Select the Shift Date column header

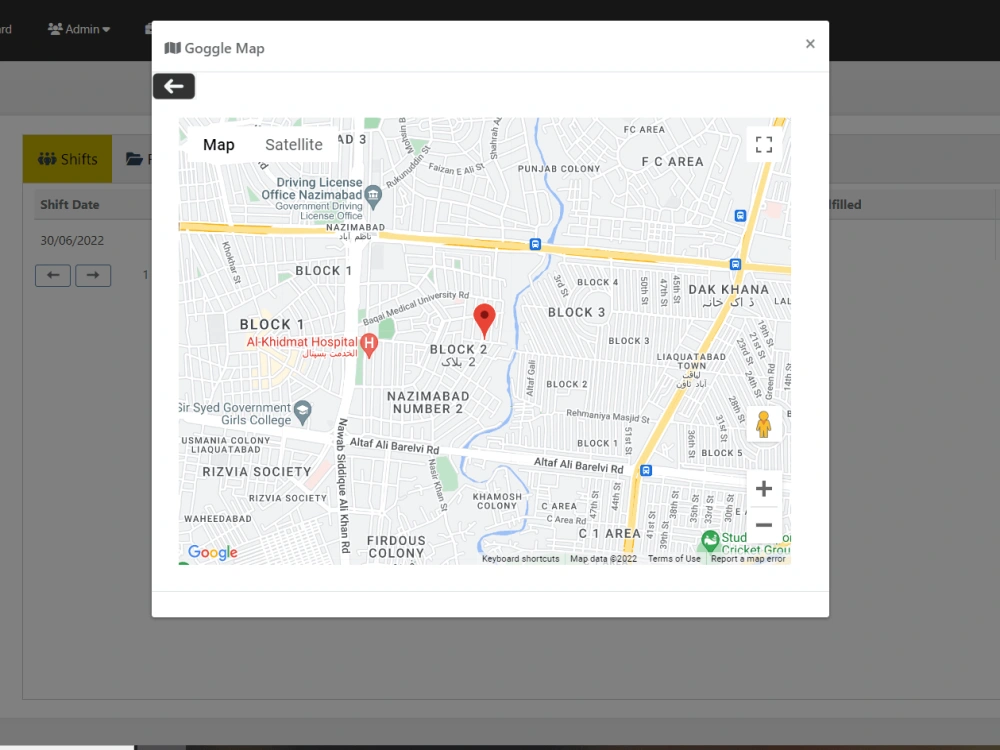point(70,204)
